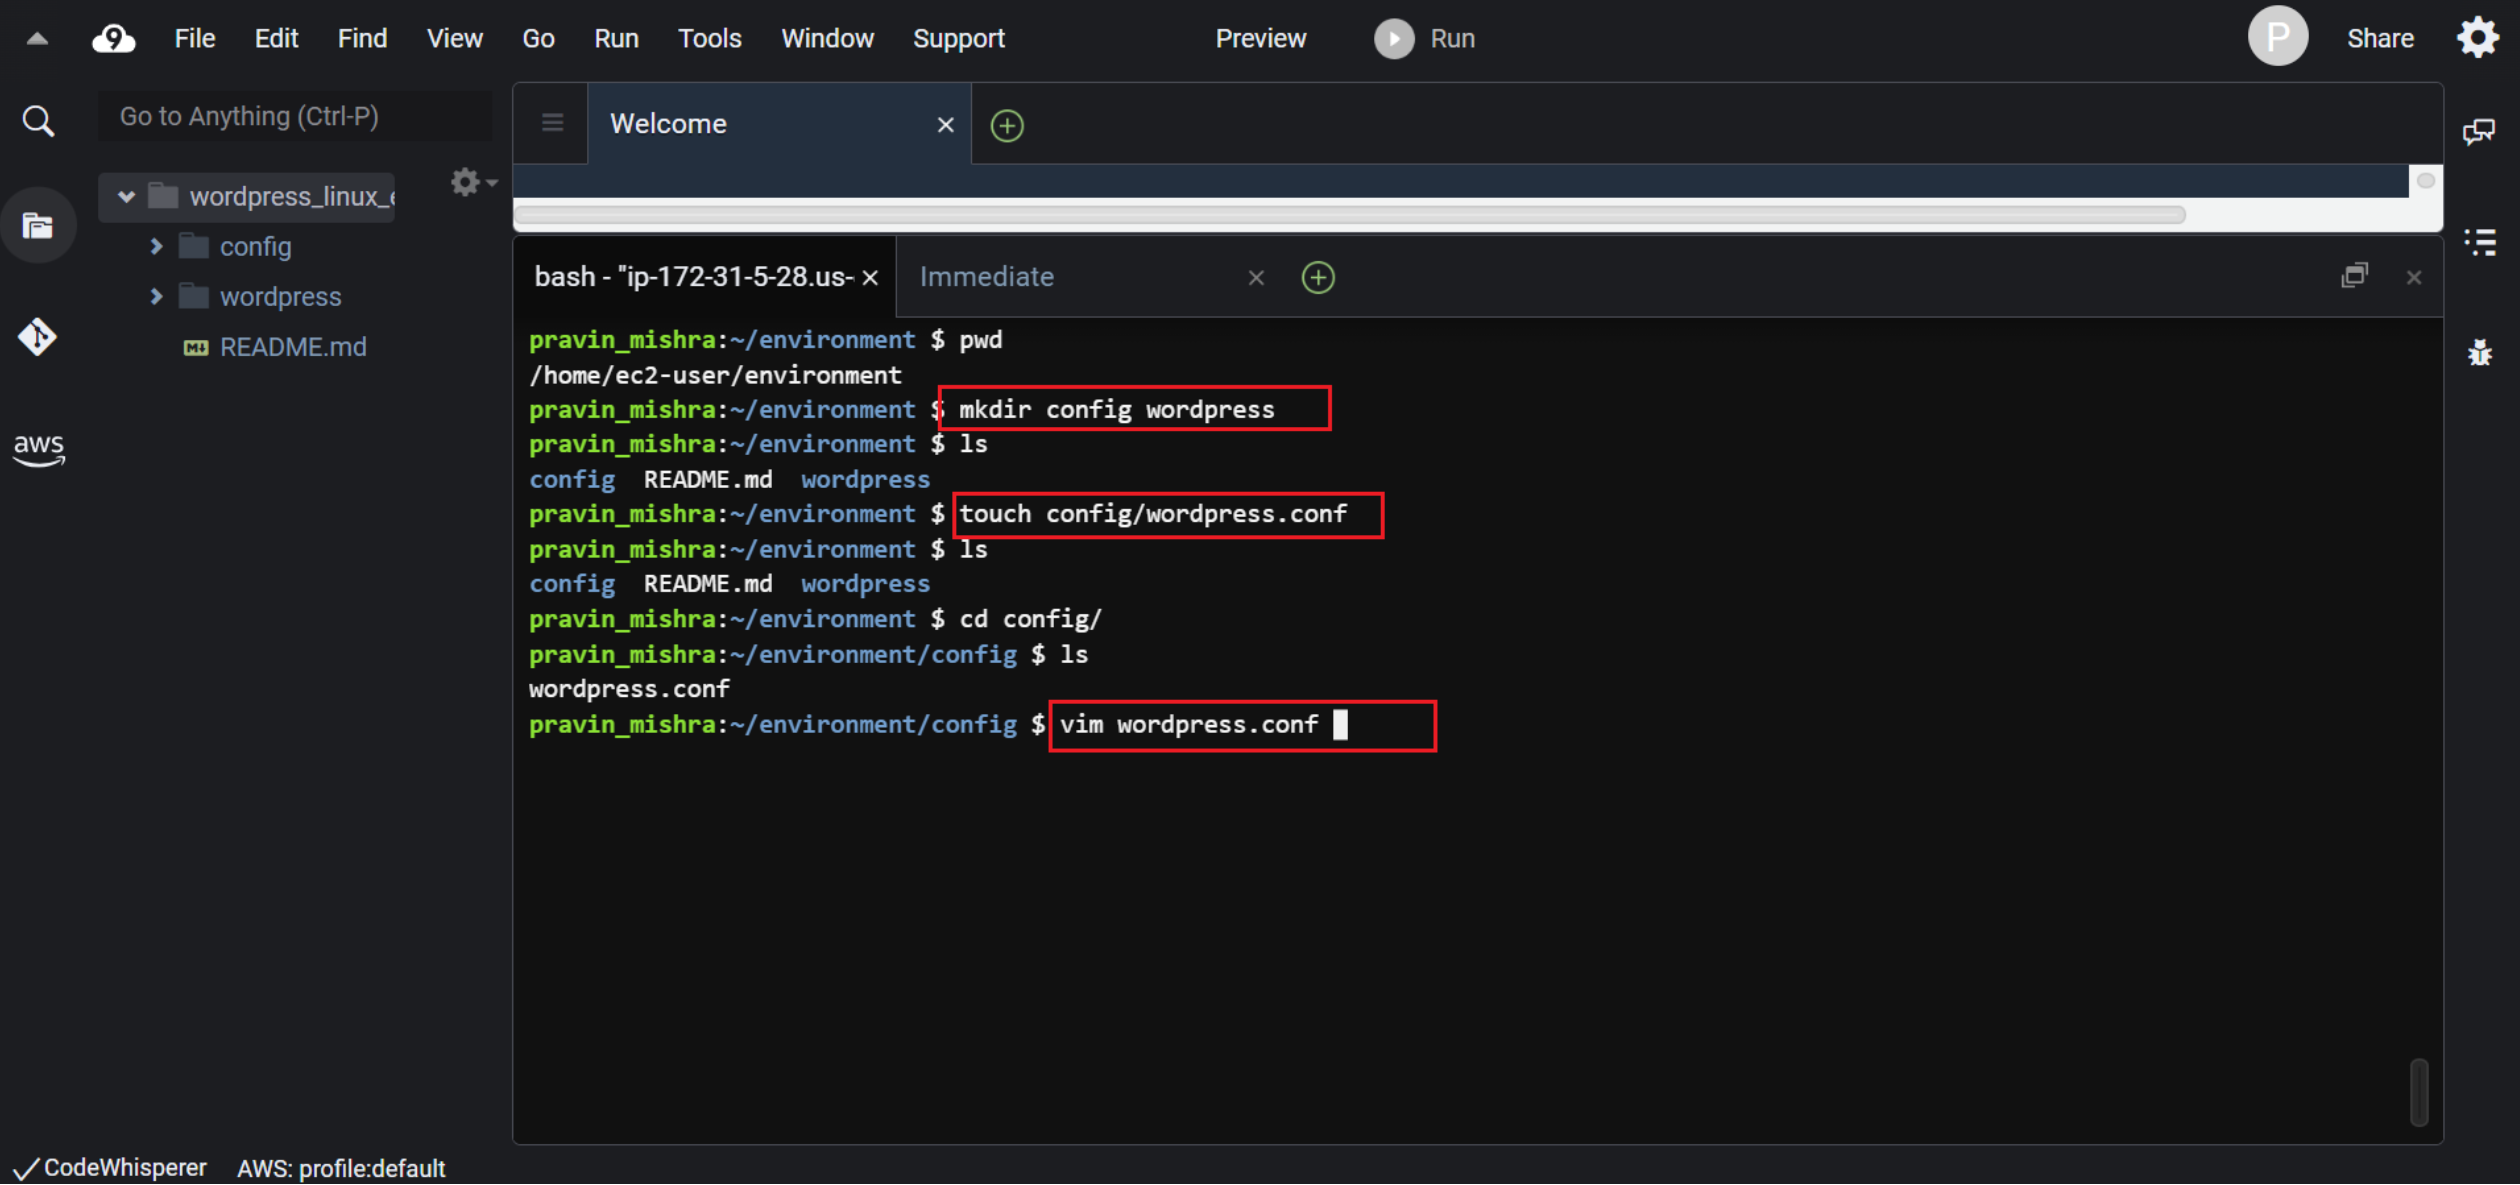Collapse the menu bar with the up arrow
This screenshot has width=2520, height=1185.
[37, 38]
